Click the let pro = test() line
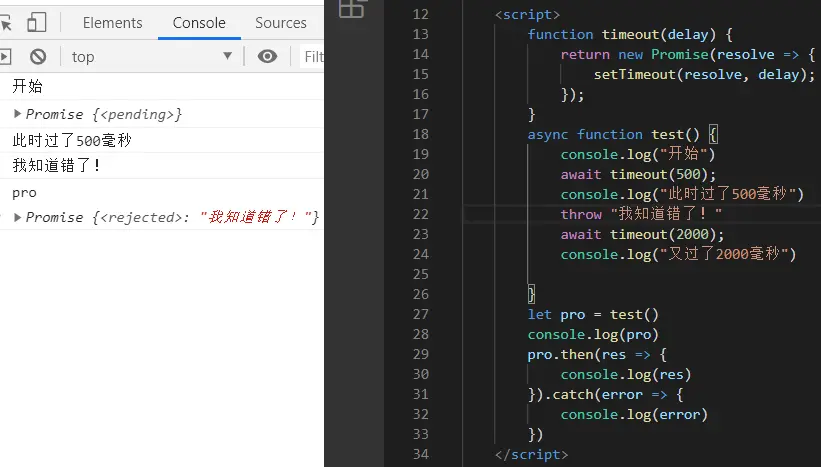Viewport: 821px width, 467px height. coord(593,315)
